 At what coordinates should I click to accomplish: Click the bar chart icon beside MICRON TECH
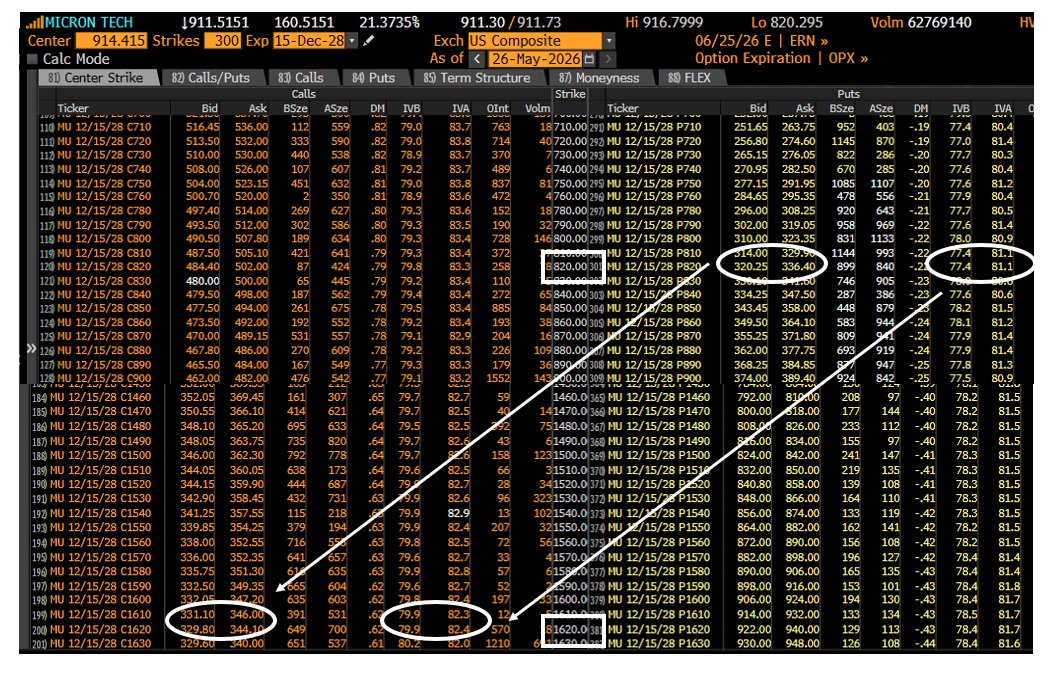point(34,23)
